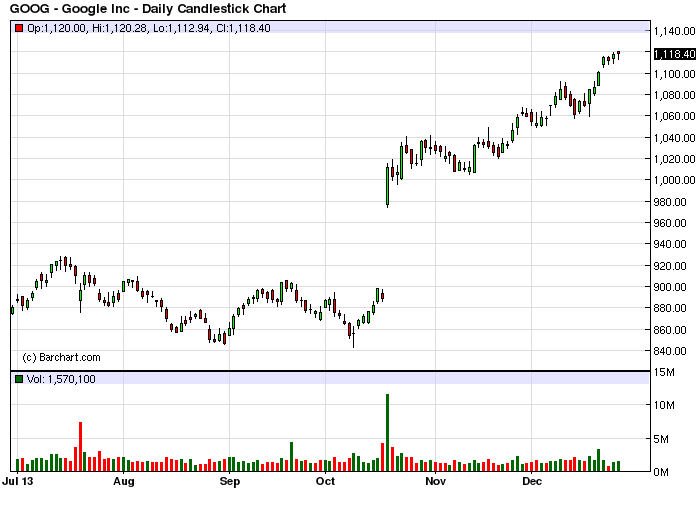Click the long green gap-up candle near 980
Image resolution: width=700 pixels, height=512 pixels.
pos(388,186)
